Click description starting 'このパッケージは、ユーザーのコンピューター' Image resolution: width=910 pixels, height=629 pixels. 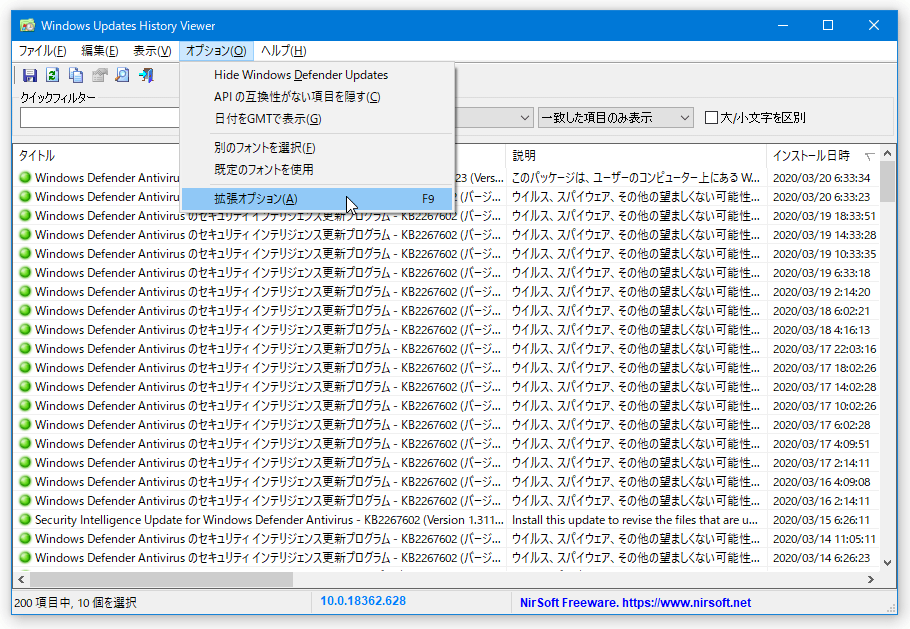635,178
